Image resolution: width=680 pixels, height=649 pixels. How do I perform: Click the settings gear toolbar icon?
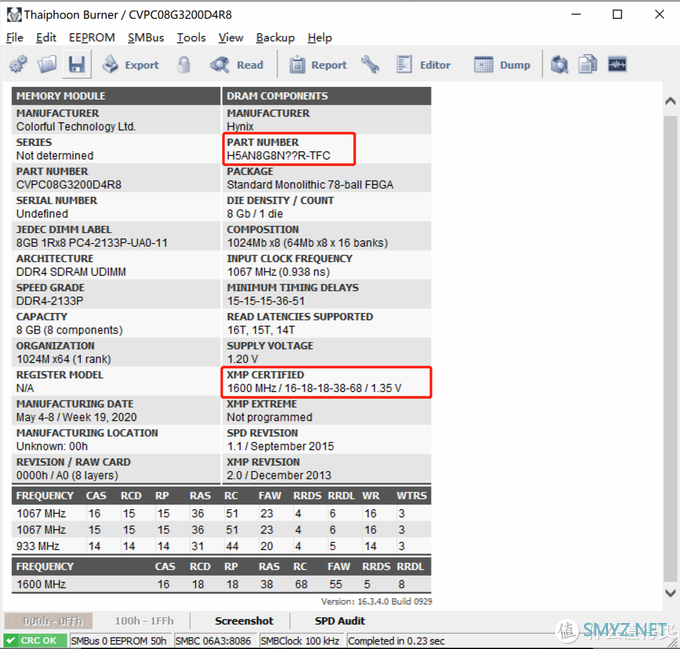(x=18, y=65)
